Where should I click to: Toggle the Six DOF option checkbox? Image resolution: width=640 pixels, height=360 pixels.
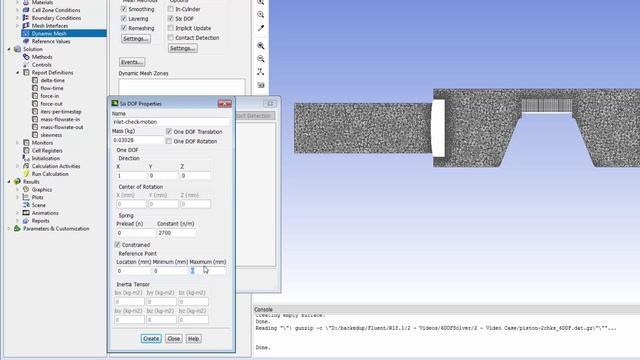(x=171, y=18)
